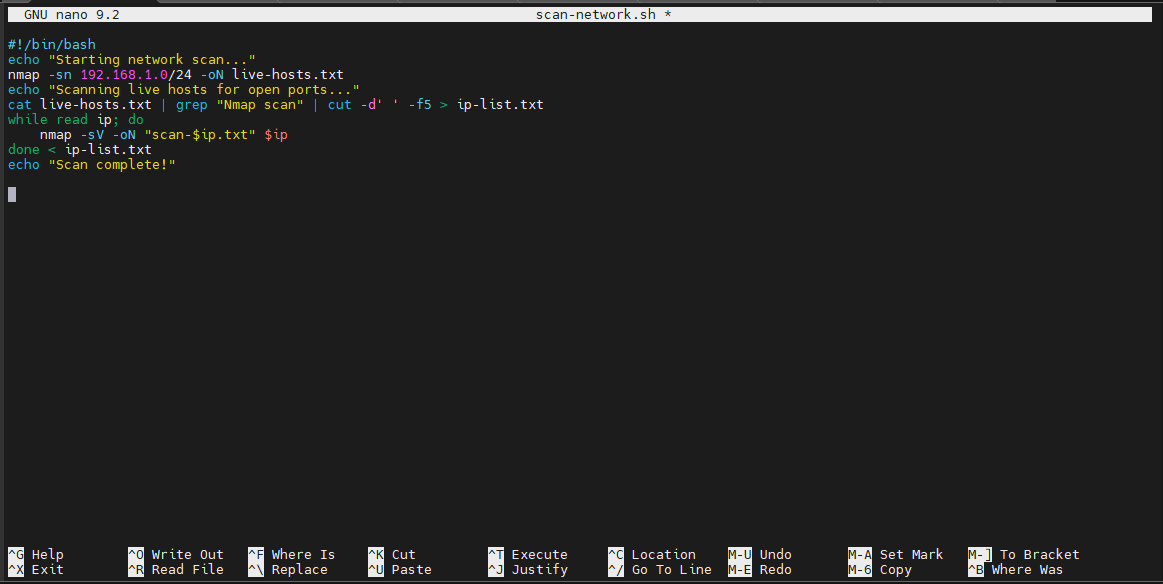Click the grep command word
1163x584 pixels.
[191, 105]
